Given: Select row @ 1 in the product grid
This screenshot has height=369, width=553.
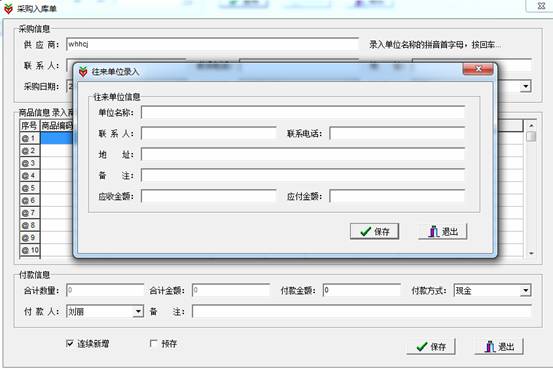Looking at the screenshot, I should [x=30, y=138].
